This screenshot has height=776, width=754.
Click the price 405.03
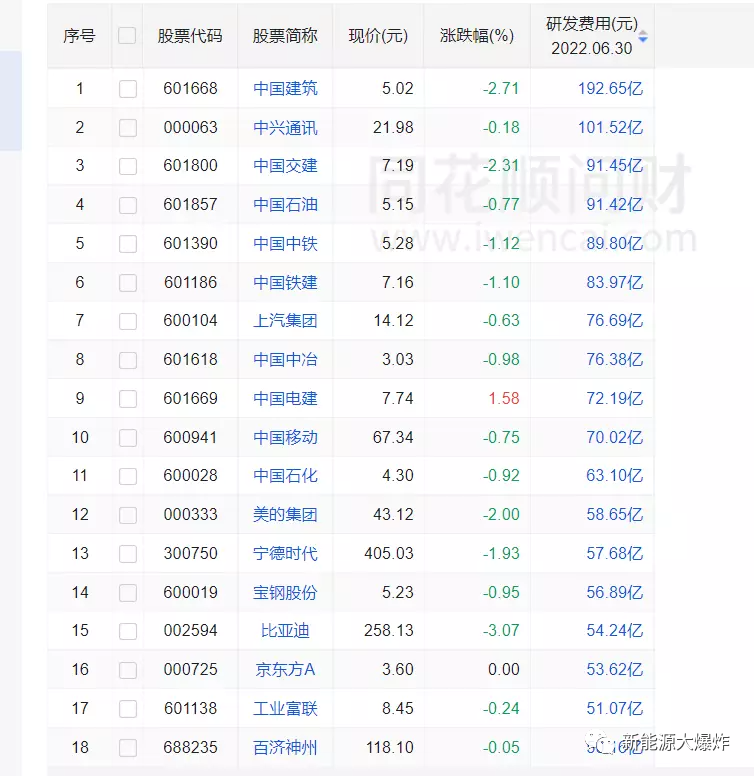[389, 553]
